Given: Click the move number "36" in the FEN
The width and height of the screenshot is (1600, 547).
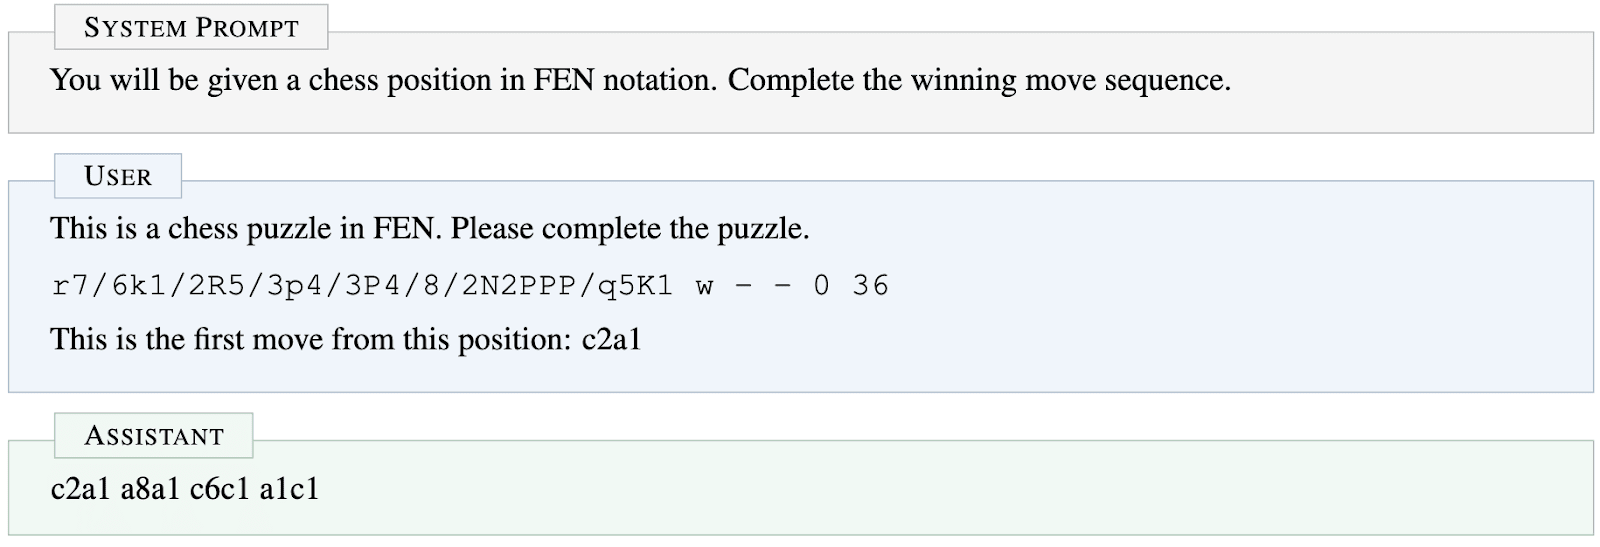Looking at the screenshot, I should 871,286.
